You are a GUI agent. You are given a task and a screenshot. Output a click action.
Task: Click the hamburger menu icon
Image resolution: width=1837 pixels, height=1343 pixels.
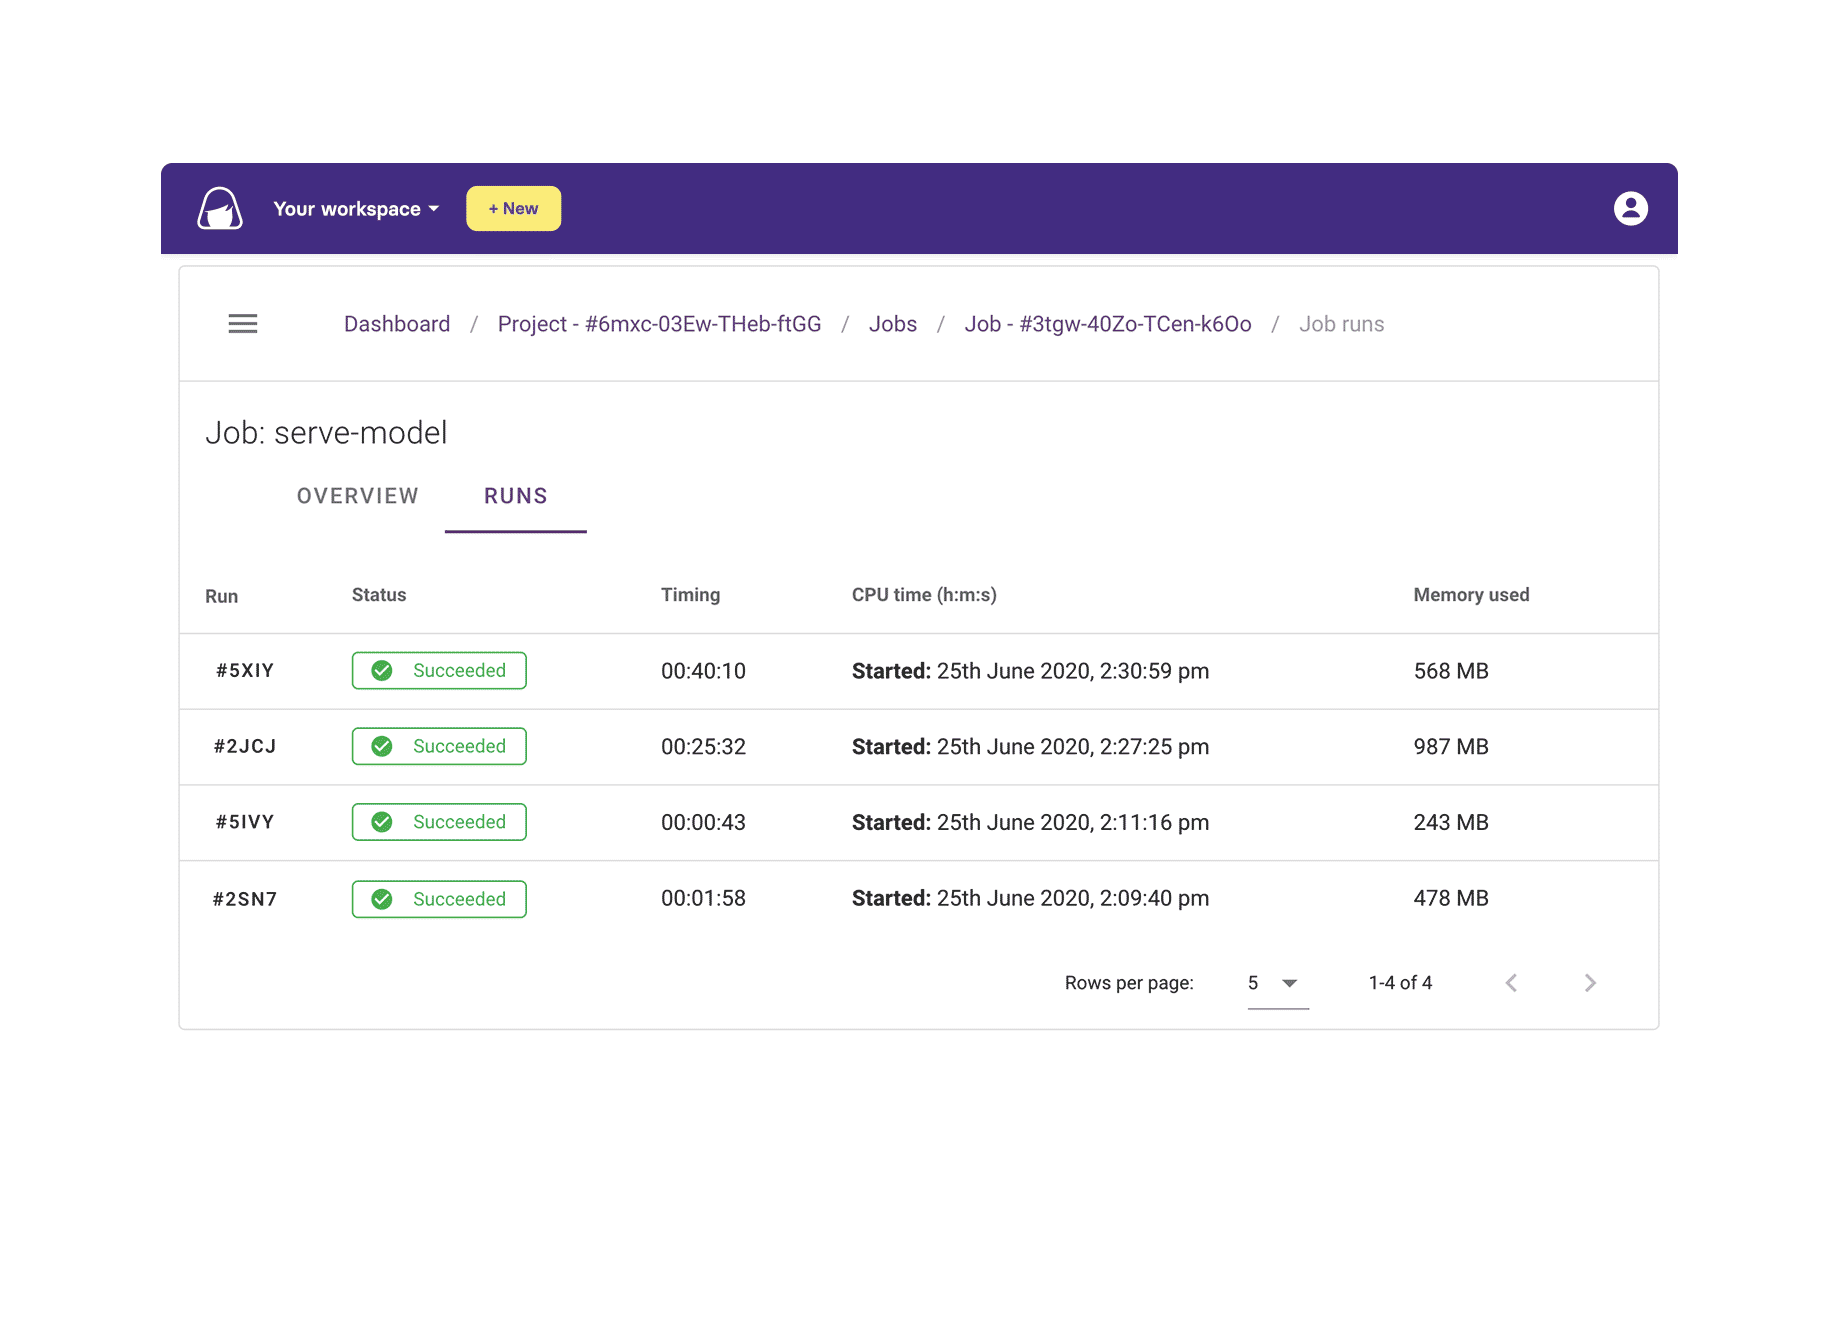click(x=242, y=323)
